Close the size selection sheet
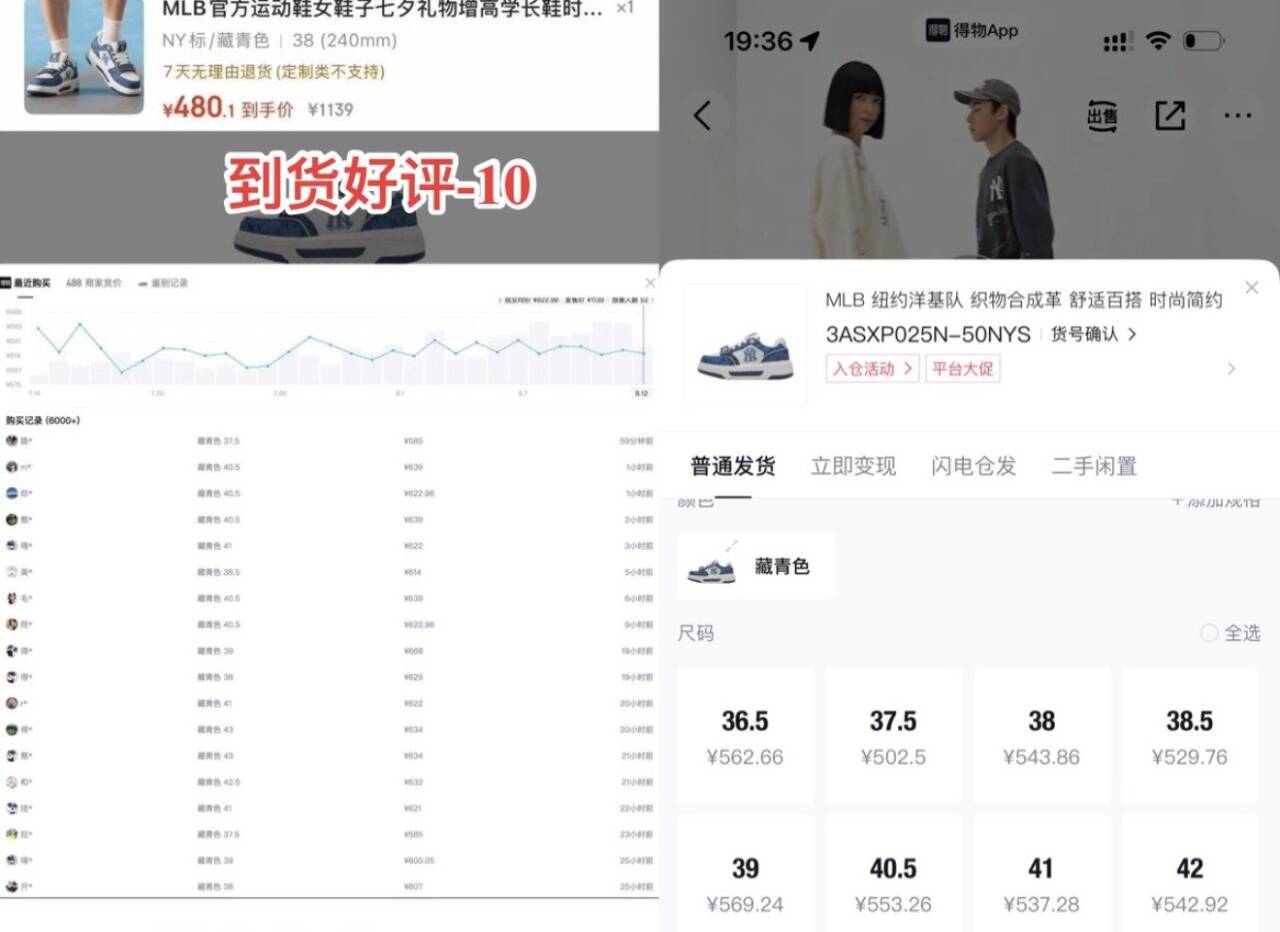This screenshot has width=1280, height=932. [1252, 288]
